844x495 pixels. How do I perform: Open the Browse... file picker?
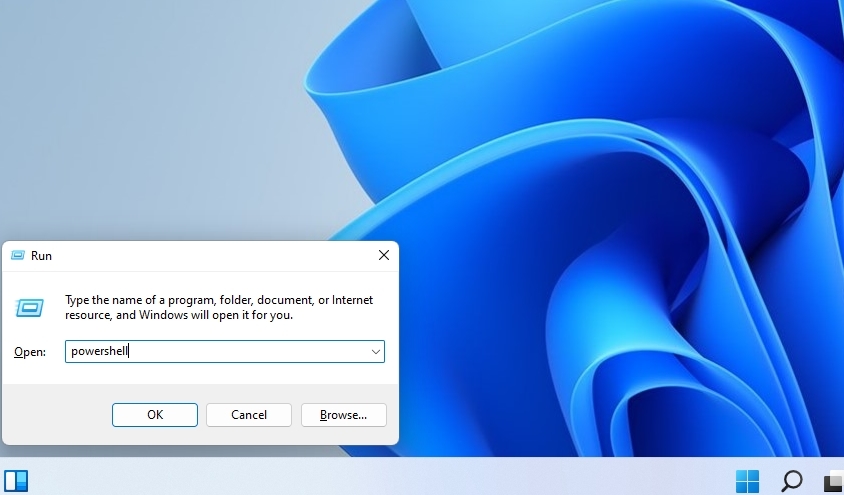343,415
